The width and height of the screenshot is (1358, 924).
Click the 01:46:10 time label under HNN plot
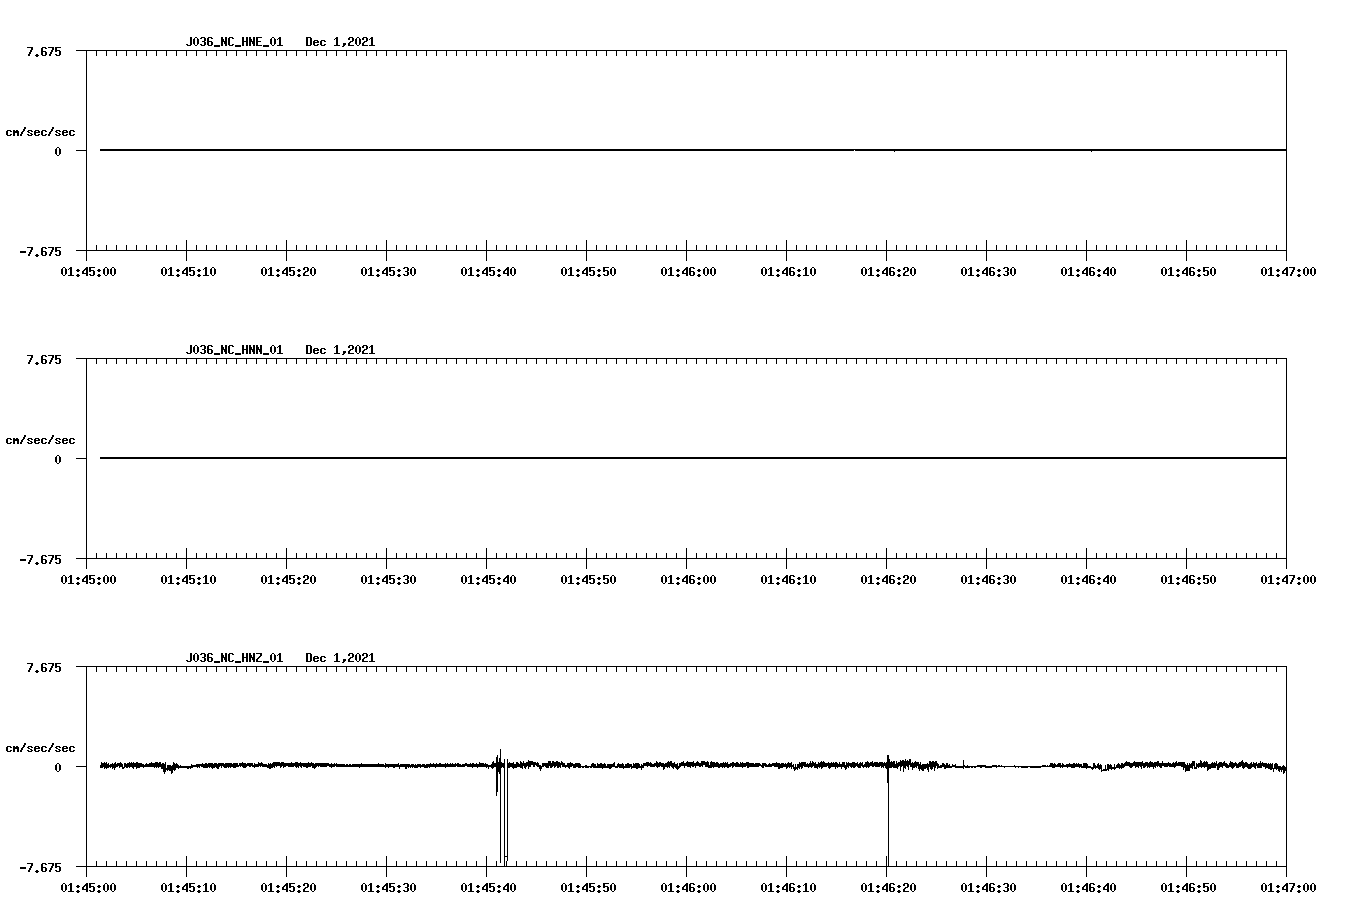pos(788,580)
